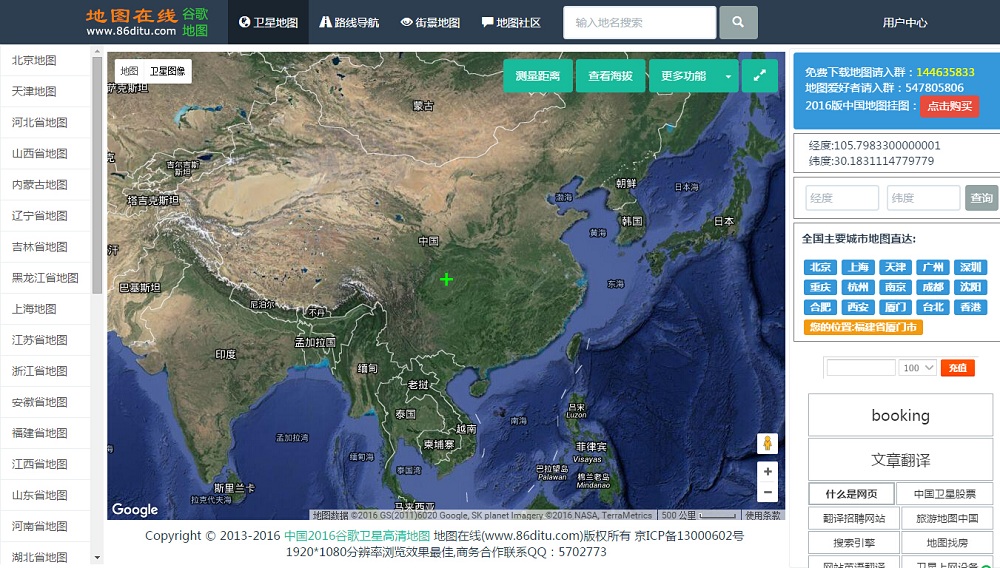Go to 厦门 city map
1000x568 pixels.
pos(895,307)
